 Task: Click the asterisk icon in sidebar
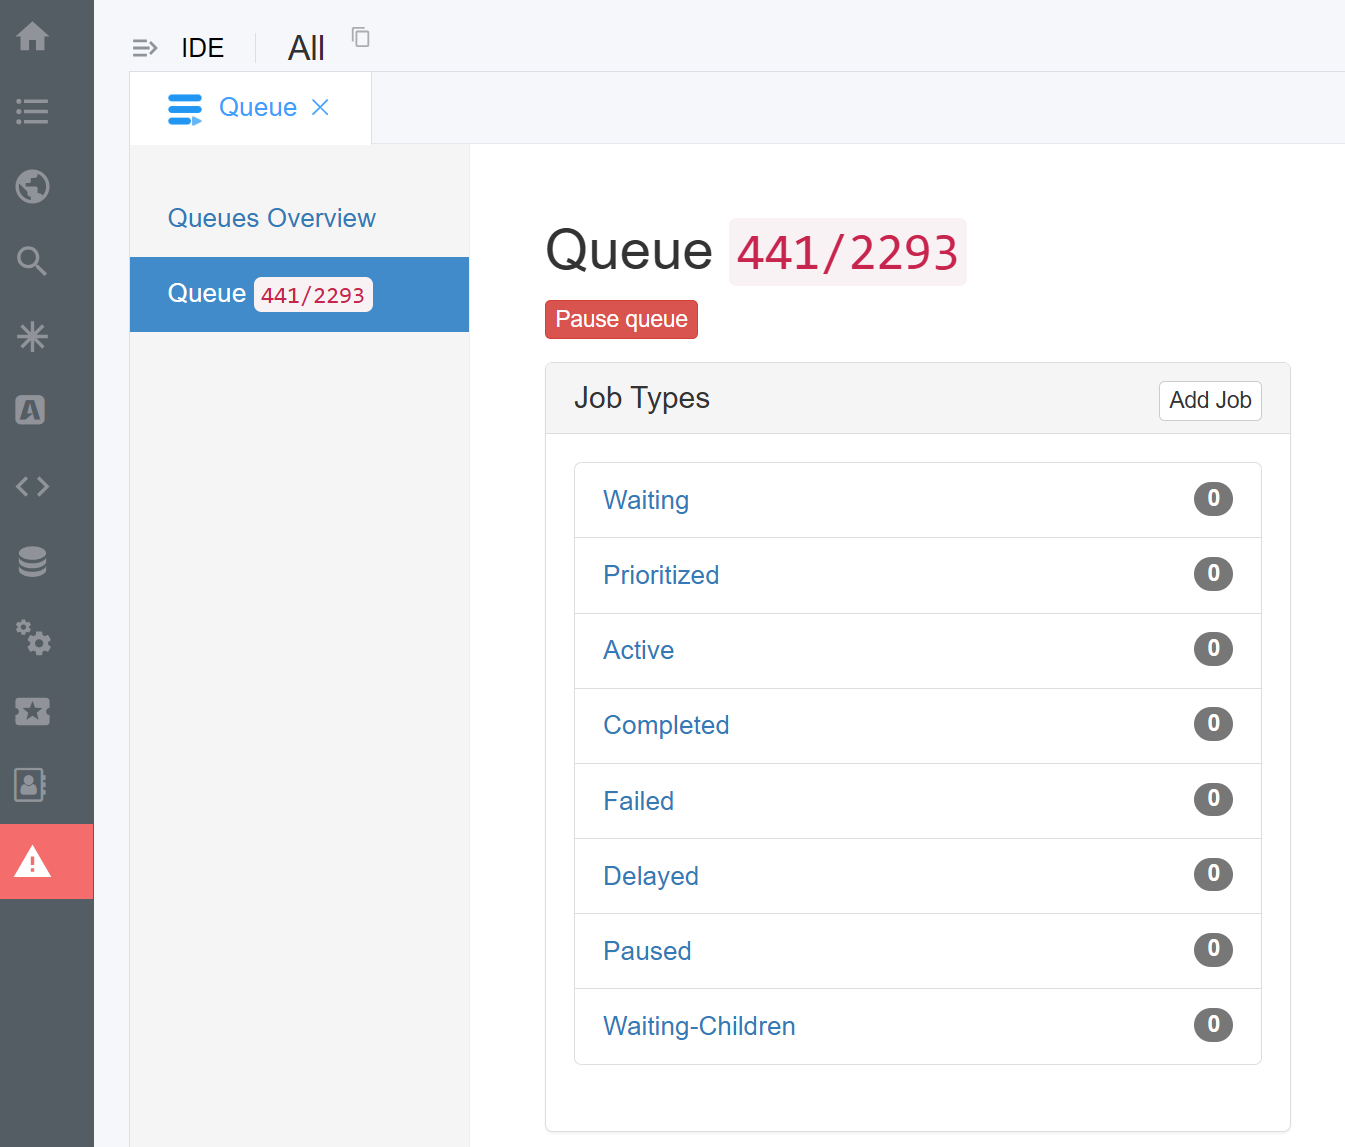click(32, 336)
